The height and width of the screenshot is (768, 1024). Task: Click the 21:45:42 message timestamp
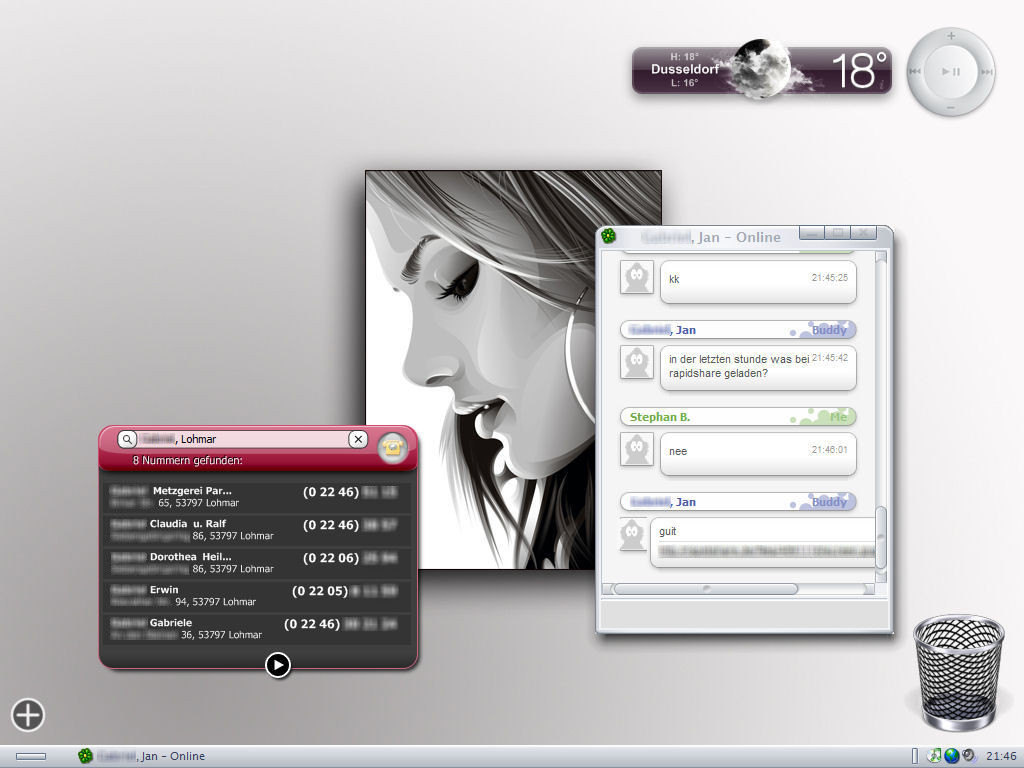click(829, 358)
